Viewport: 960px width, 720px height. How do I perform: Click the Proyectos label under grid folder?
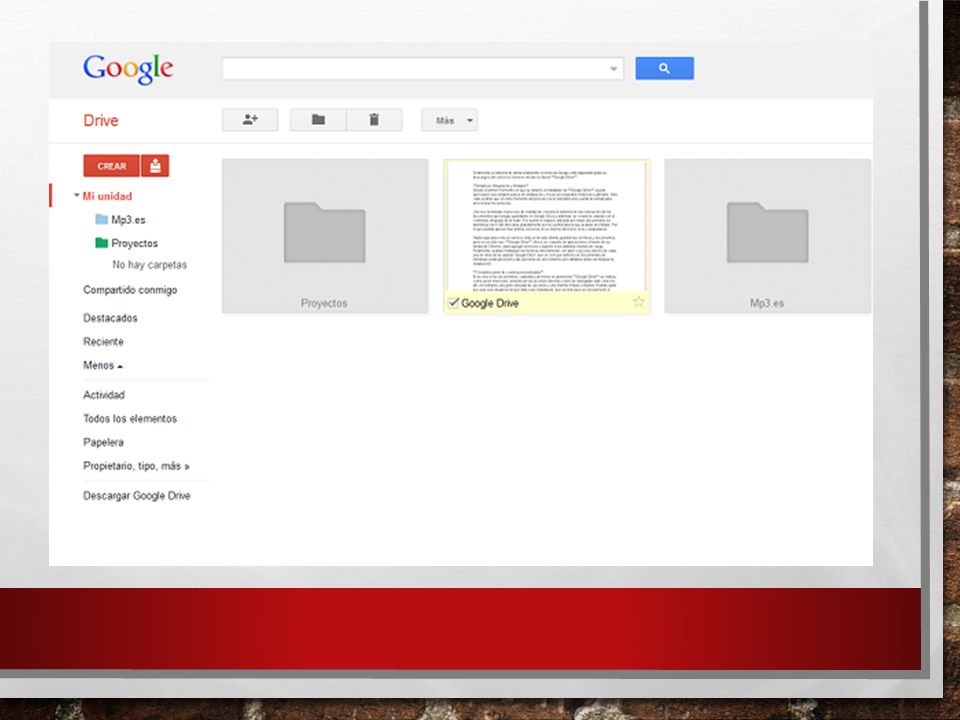pos(324,303)
